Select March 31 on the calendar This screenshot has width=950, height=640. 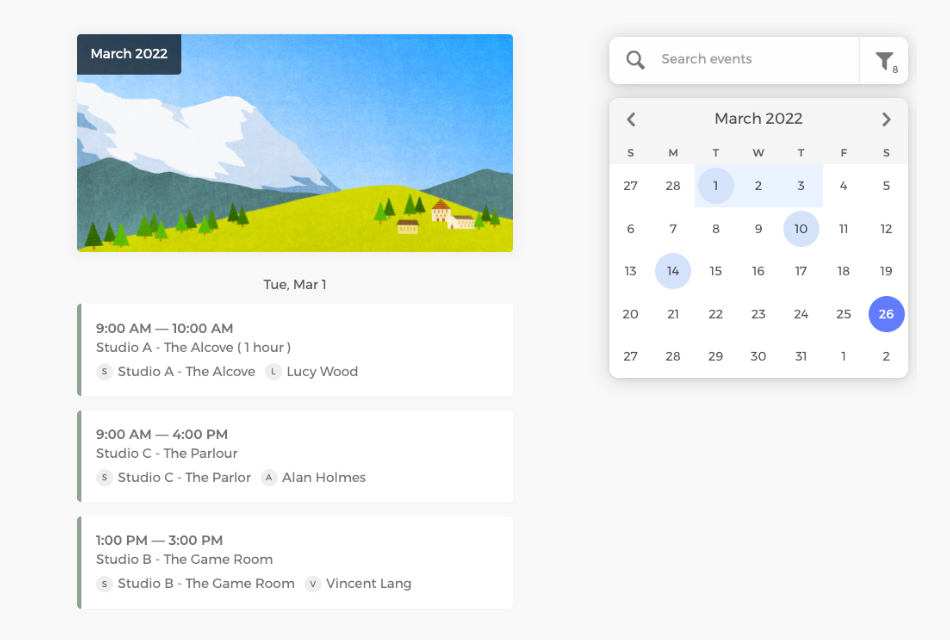[x=801, y=357]
